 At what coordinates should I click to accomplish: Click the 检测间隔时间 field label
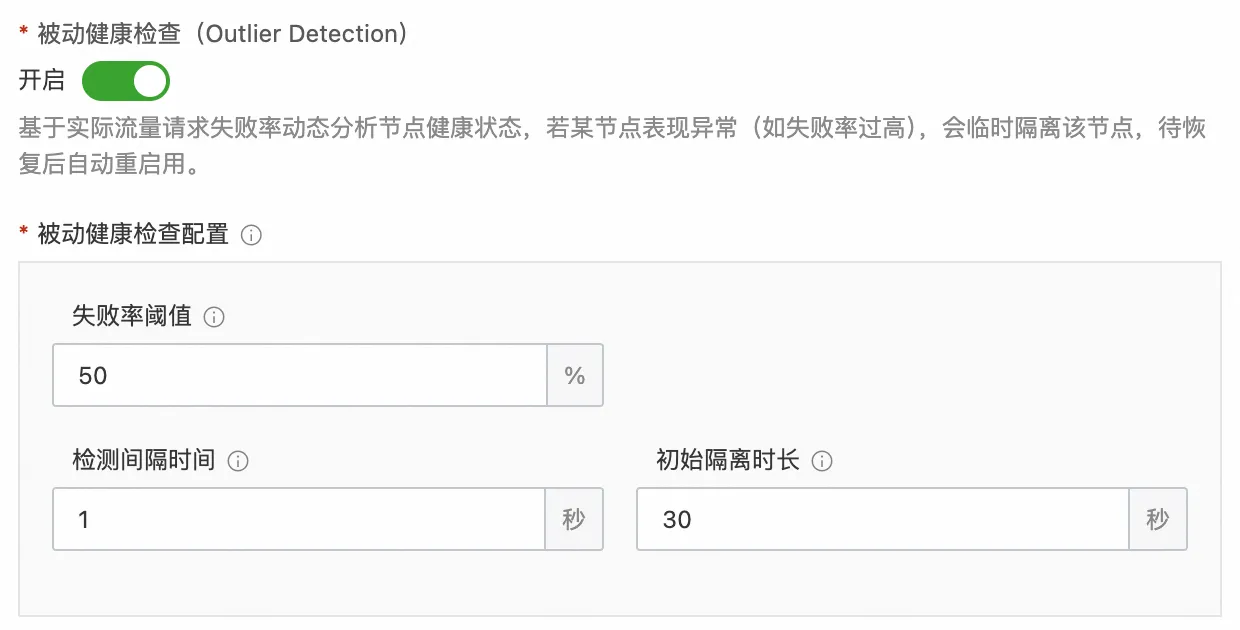144,461
